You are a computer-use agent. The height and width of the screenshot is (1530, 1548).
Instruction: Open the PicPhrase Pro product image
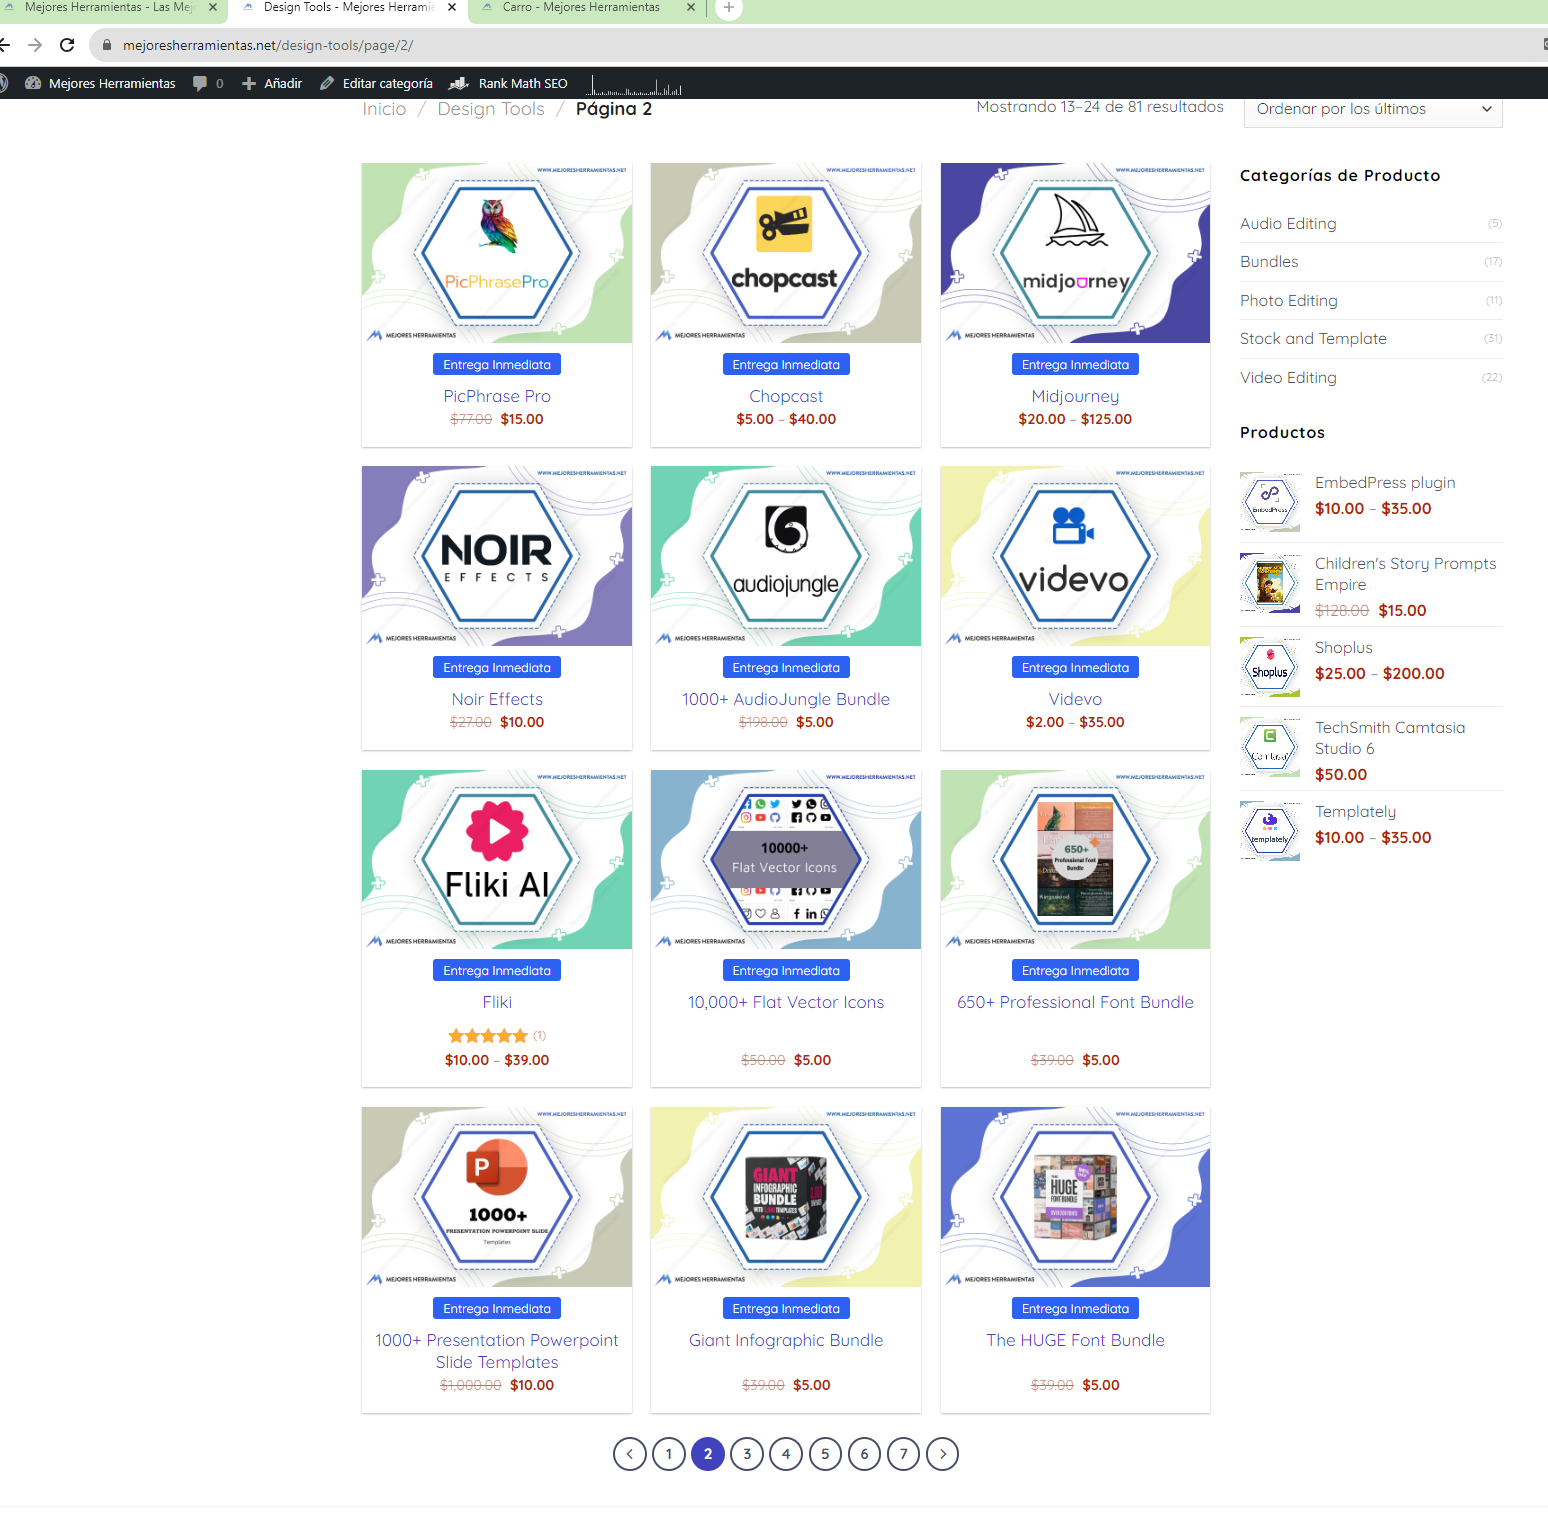[497, 253]
